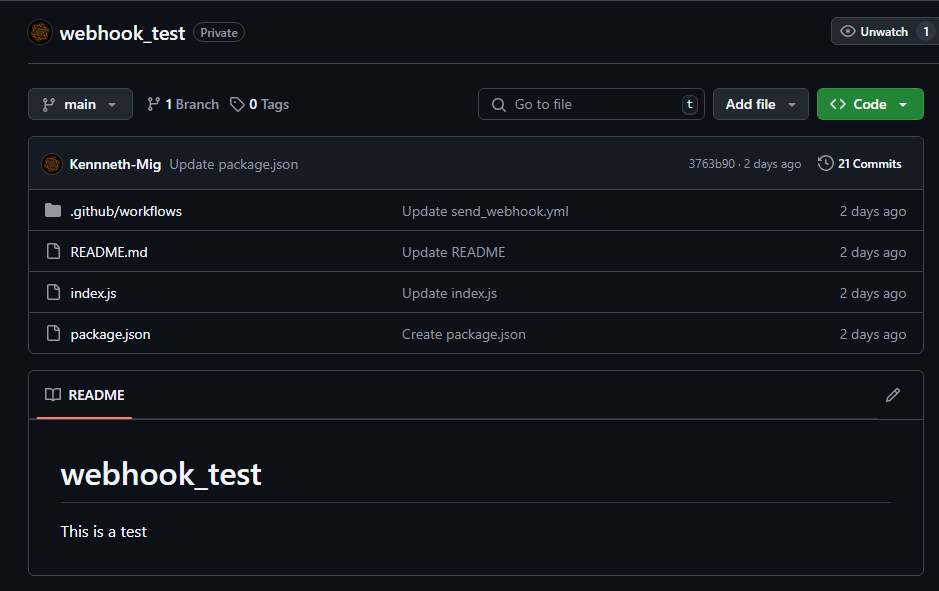Open the Kennneth-Mig profile link

(x=115, y=164)
